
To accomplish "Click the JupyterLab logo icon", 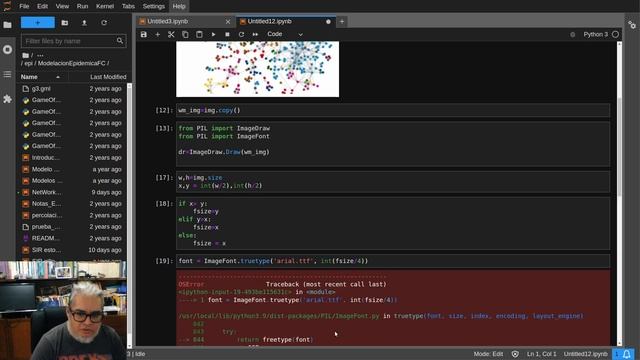I will 7,6.
